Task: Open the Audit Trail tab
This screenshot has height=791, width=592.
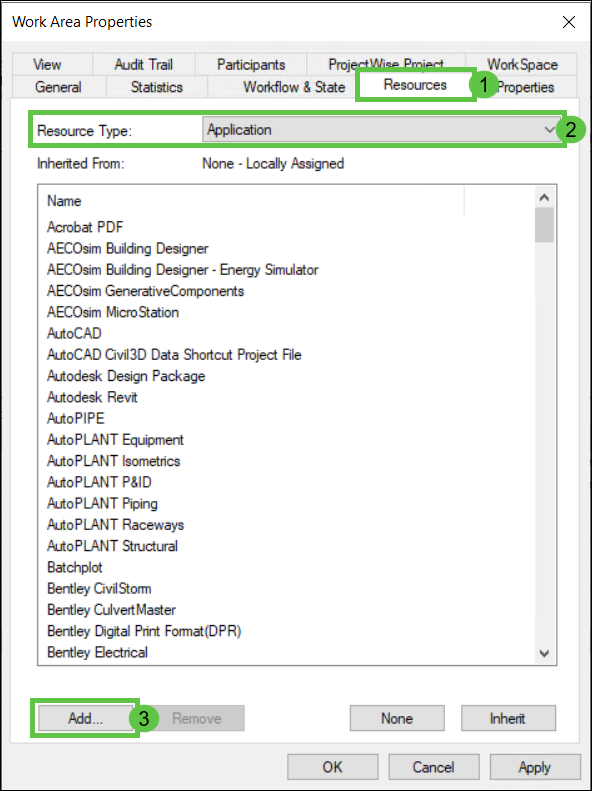Action: pos(143,65)
